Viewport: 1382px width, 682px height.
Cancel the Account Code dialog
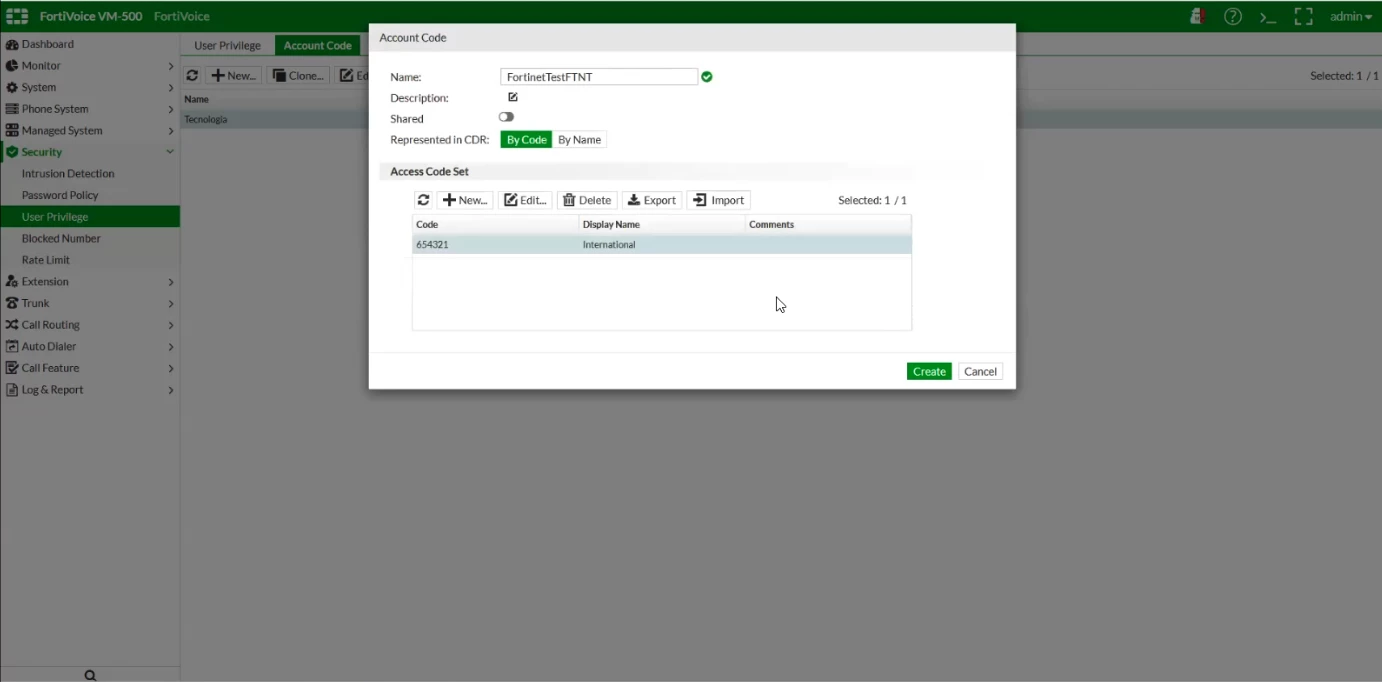[x=980, y=371]
